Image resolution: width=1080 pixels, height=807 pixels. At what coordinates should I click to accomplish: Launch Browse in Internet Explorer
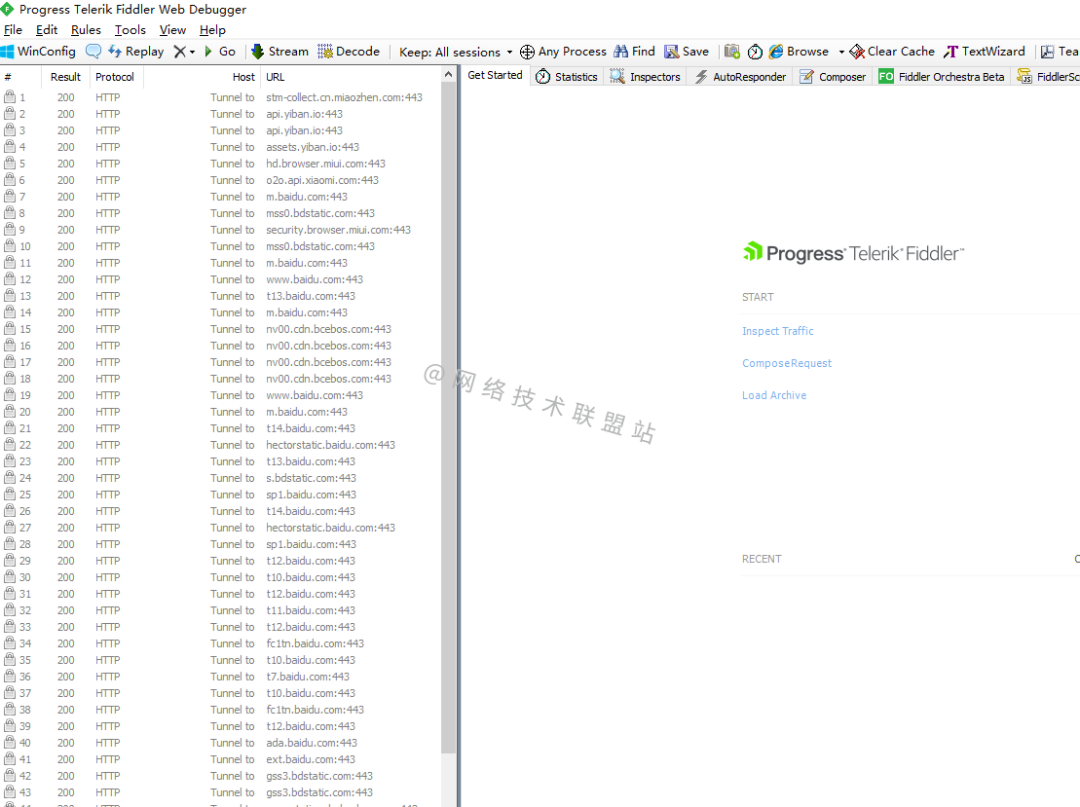click(798, 52)
